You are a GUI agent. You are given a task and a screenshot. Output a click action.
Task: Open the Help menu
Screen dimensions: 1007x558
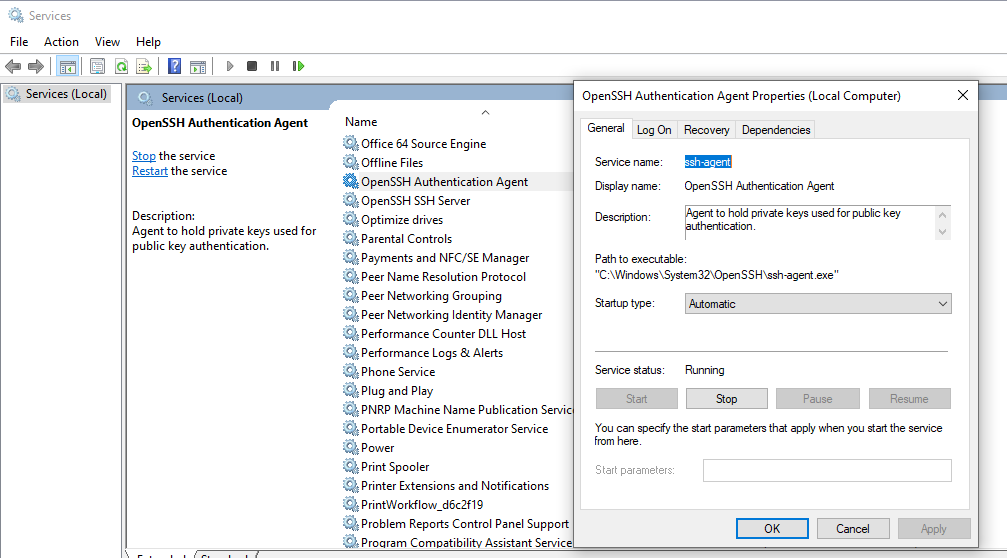pyautogui.click(x=148, y=42)
